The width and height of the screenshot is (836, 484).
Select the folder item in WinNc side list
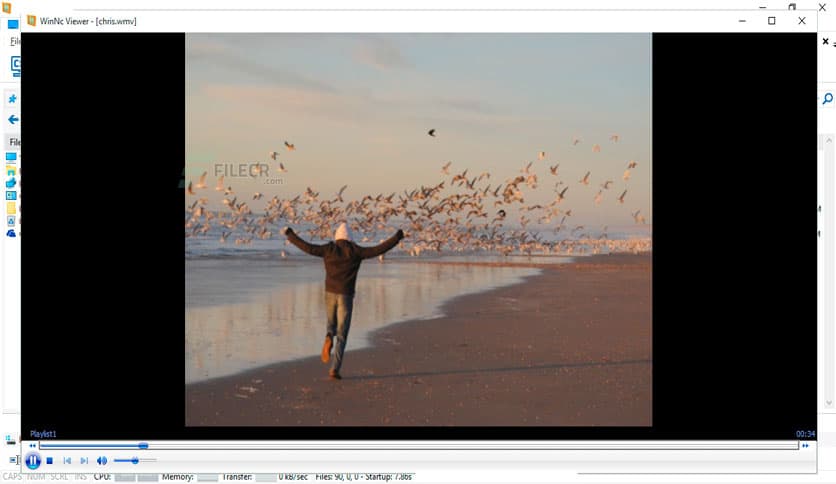point(11,171)
